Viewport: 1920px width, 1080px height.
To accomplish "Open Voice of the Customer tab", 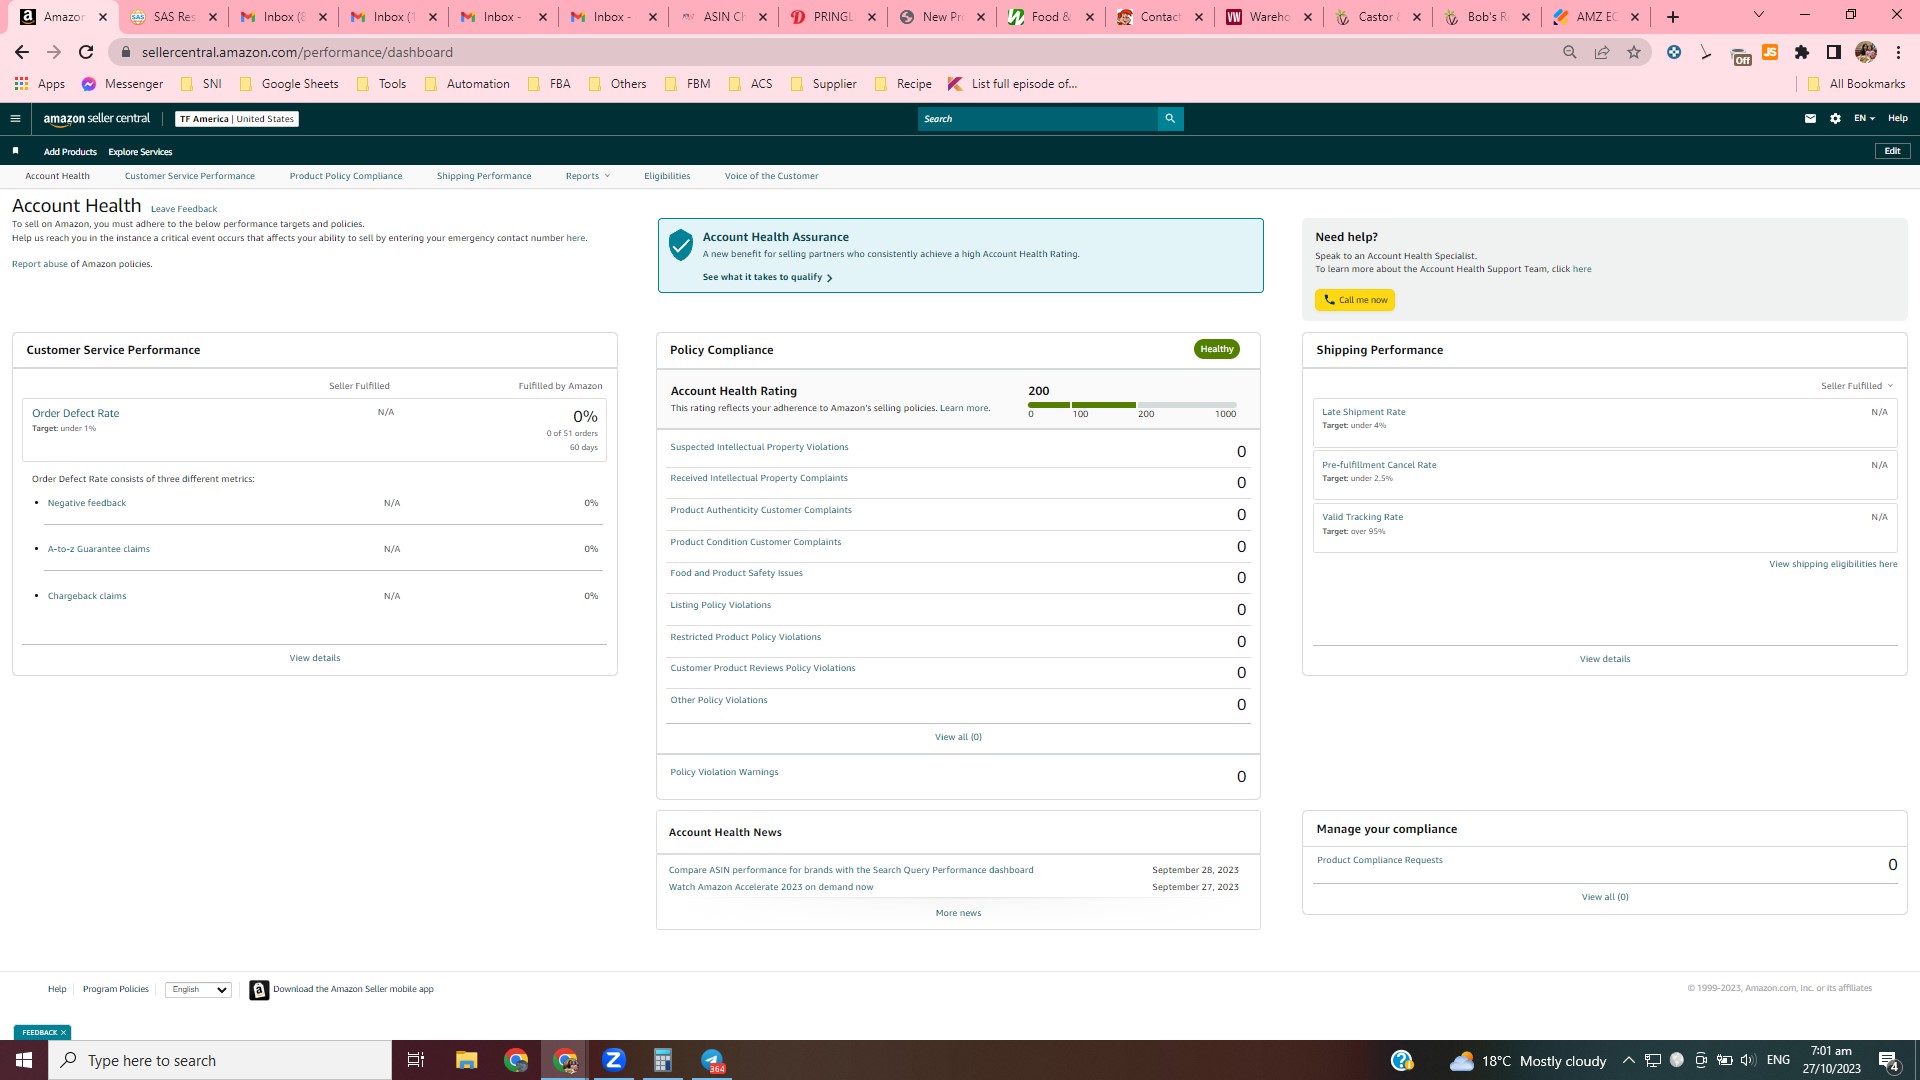I will (771, 176).
